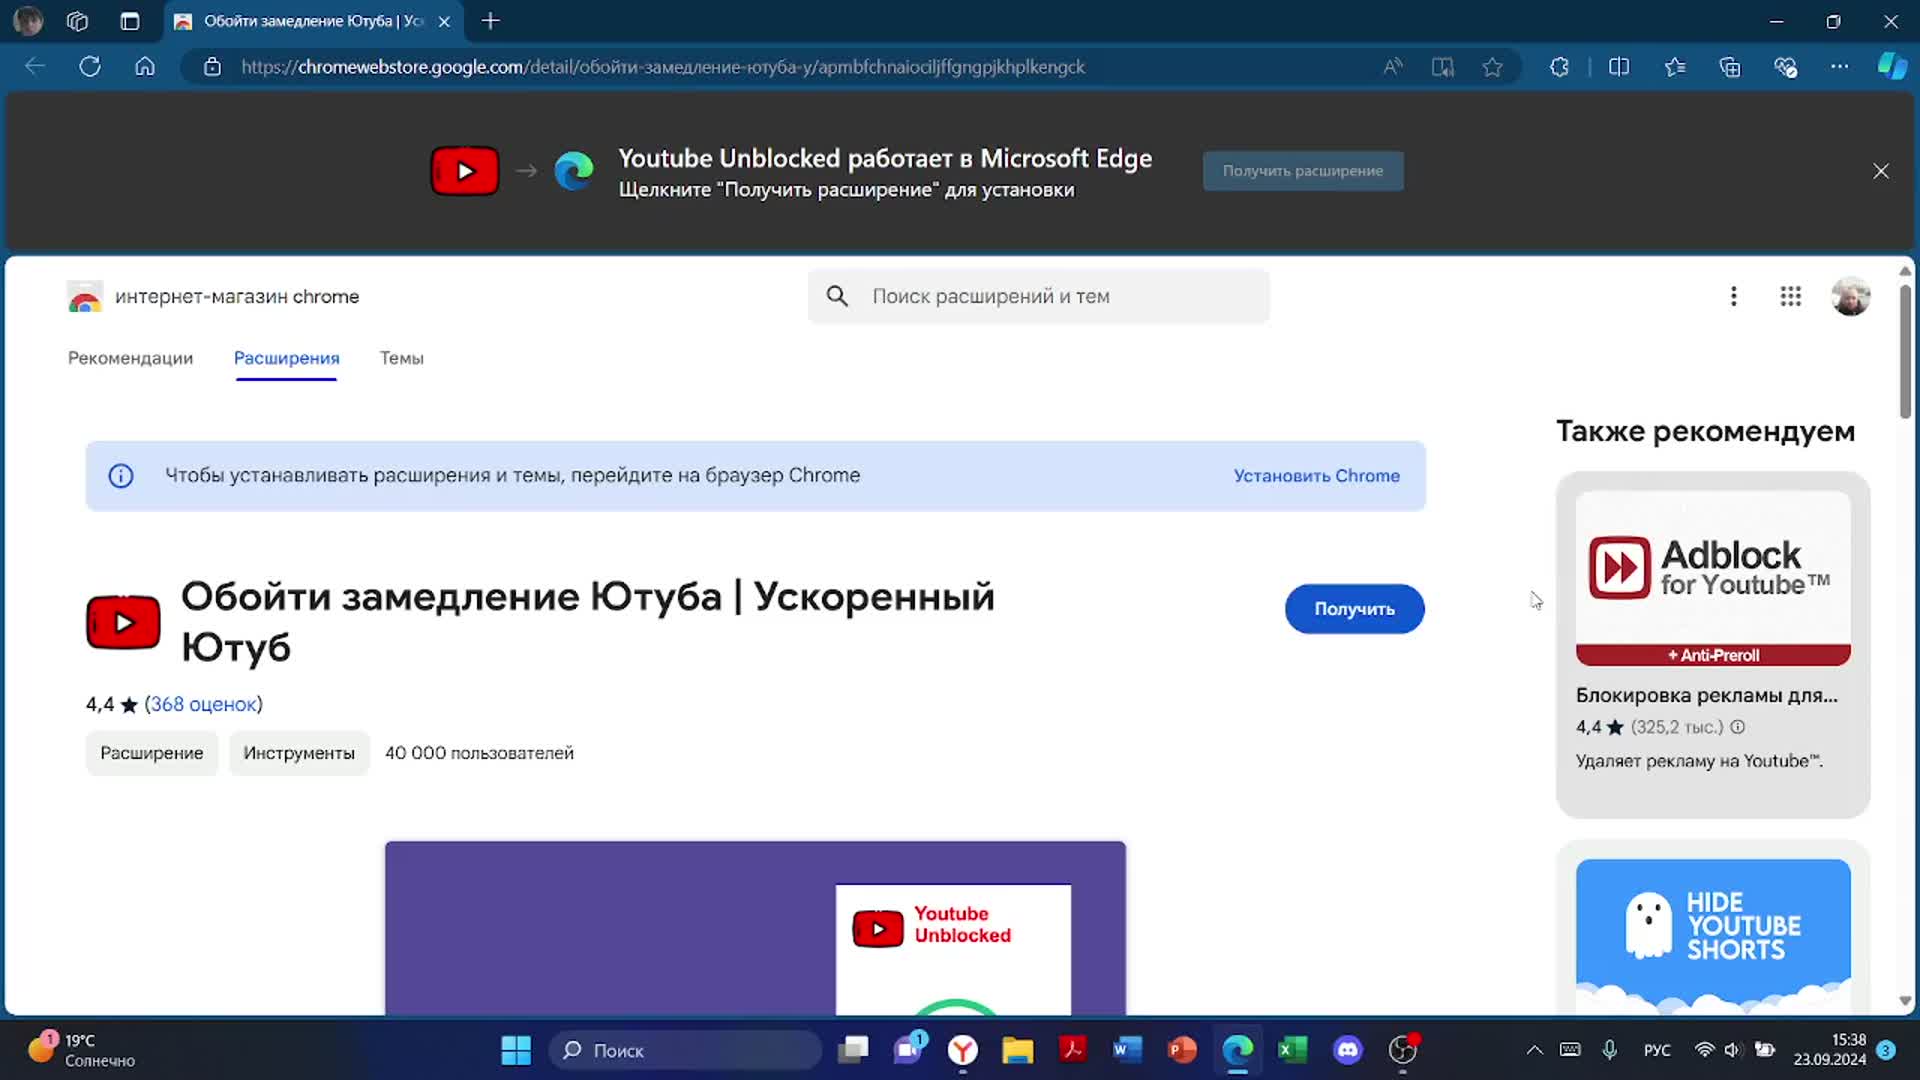Dismiss the Youtube Unblocked Edge banner

1881,171
